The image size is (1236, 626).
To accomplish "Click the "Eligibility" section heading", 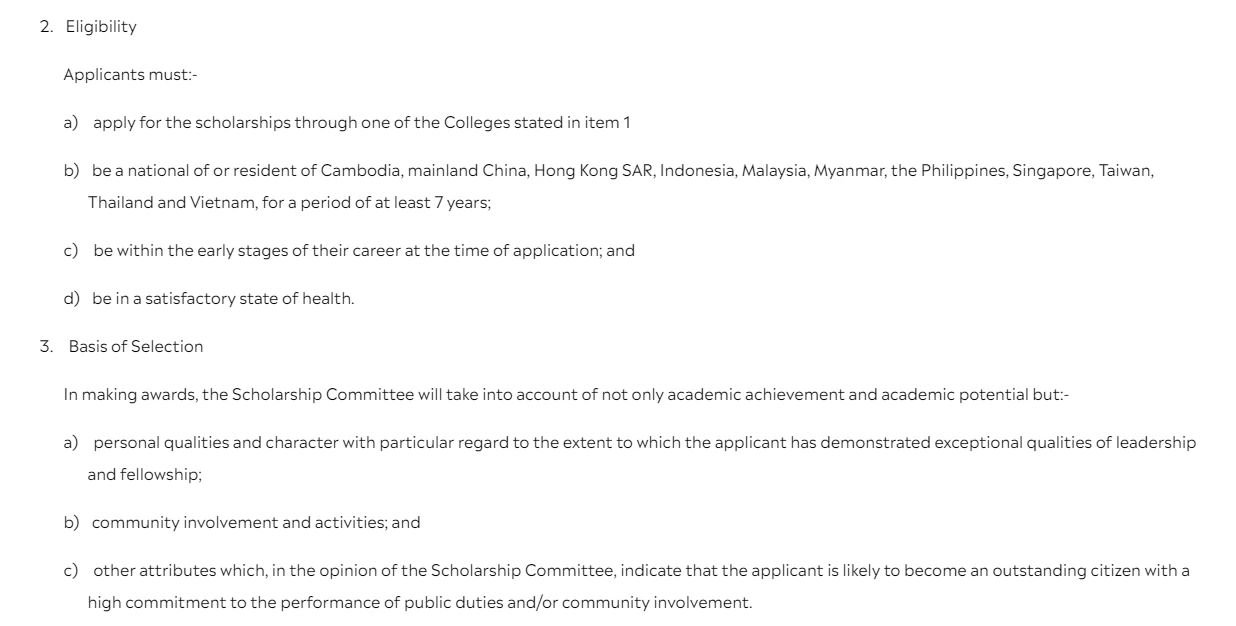I will tap(101, 27).
